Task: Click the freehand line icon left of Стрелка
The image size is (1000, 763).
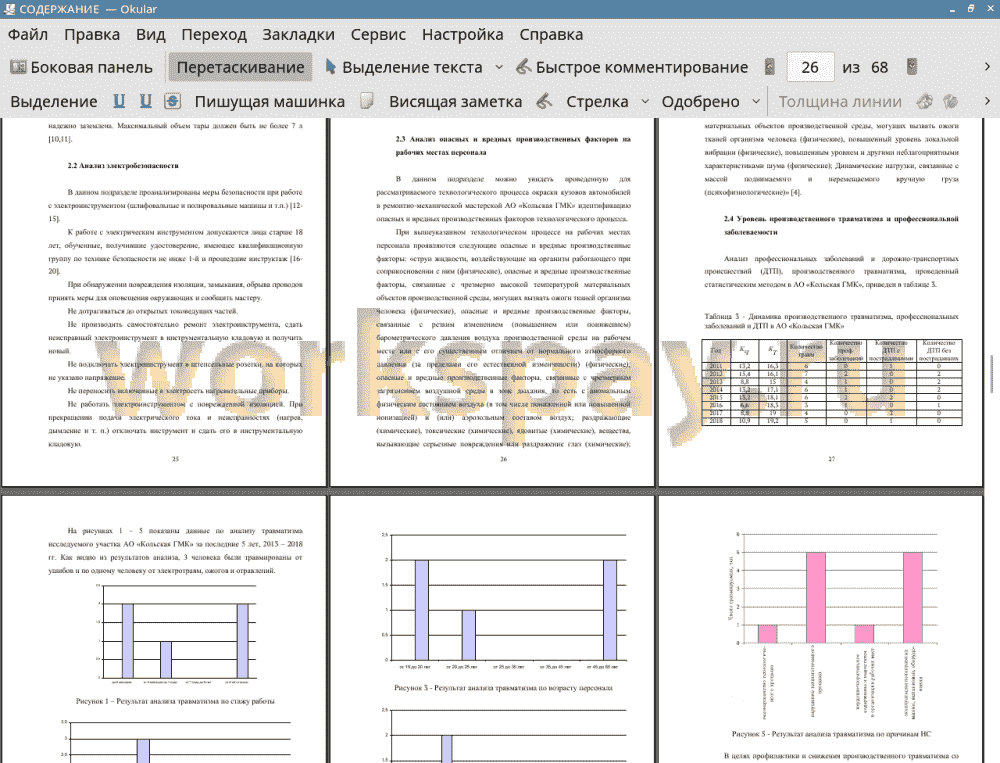Action: [x=544, y=101]
